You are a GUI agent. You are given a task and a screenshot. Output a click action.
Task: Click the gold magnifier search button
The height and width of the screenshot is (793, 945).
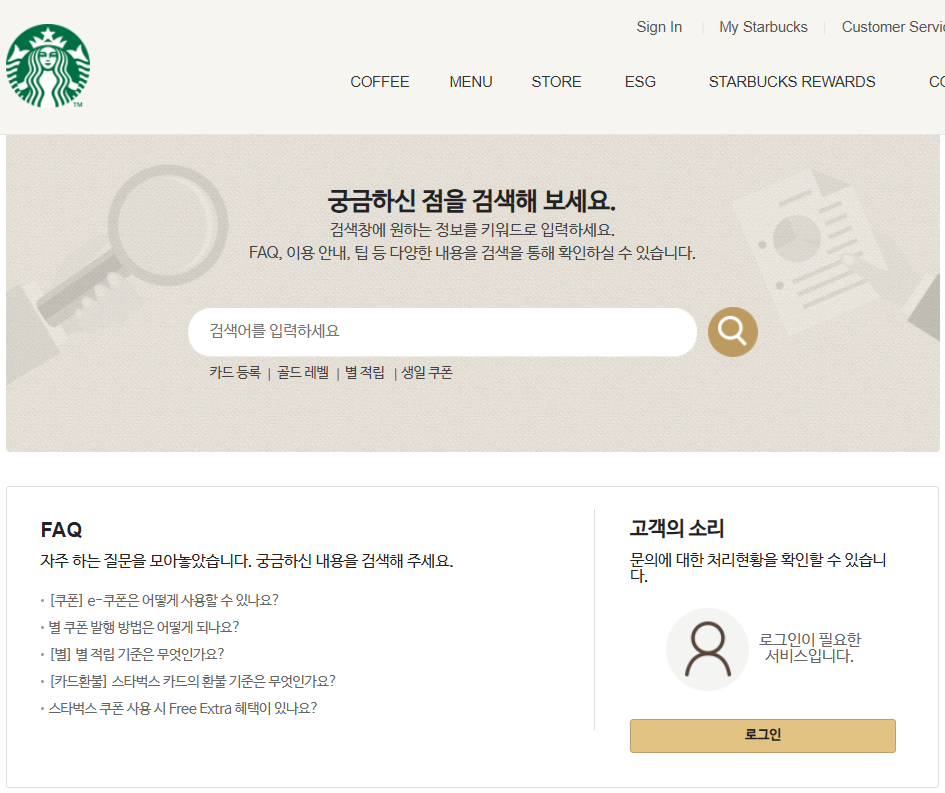tap(732, 331)
